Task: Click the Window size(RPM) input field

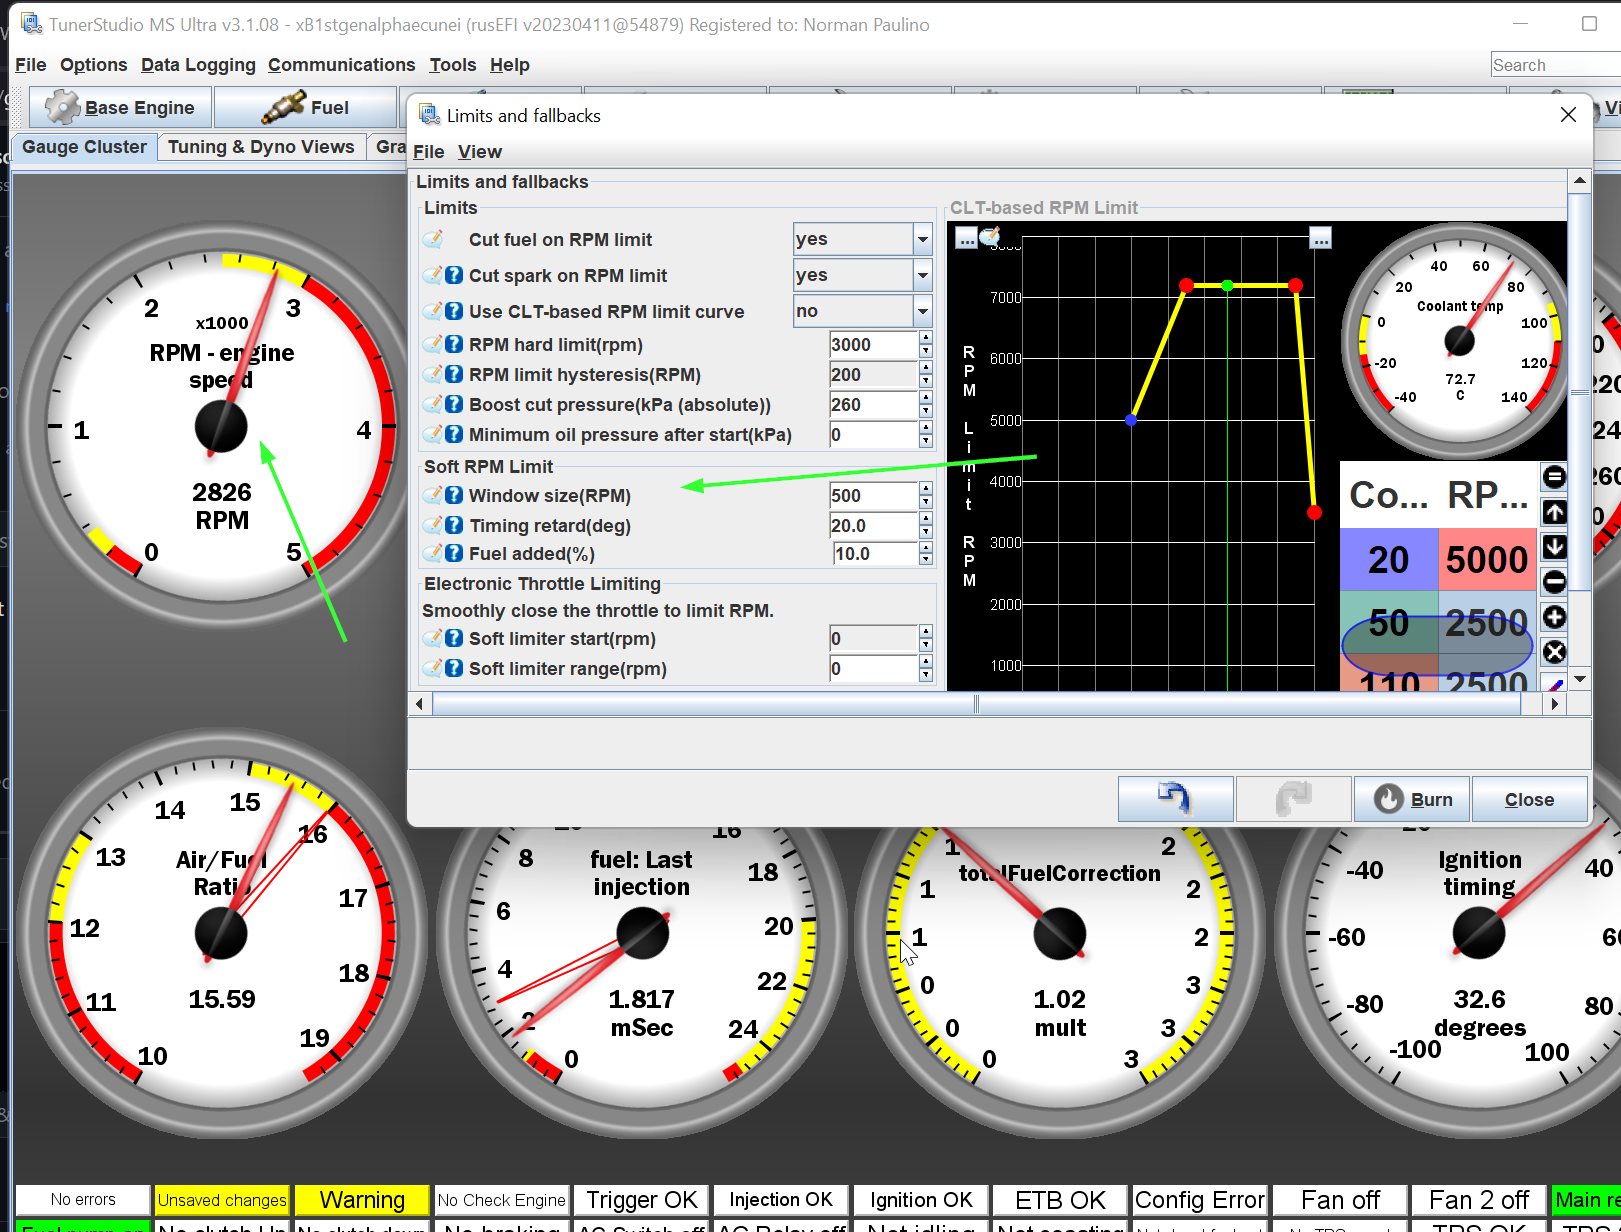Action: click(872, 495)
